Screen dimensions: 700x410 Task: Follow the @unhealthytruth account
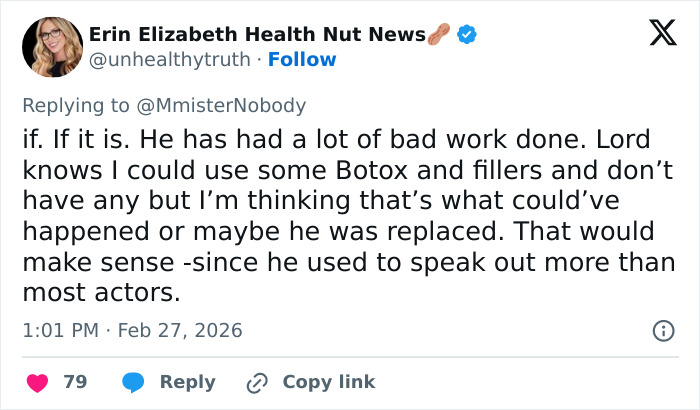pyautogui.click(x=302, y=59)
